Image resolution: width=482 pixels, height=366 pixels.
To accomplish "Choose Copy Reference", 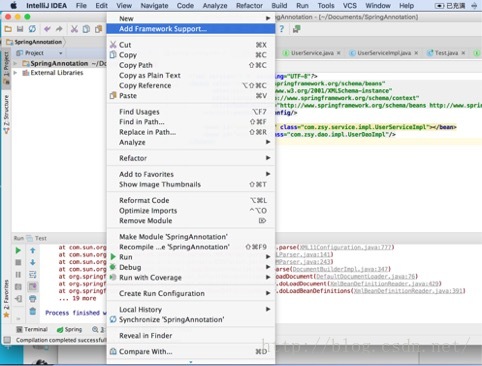I will pos(191,85).
